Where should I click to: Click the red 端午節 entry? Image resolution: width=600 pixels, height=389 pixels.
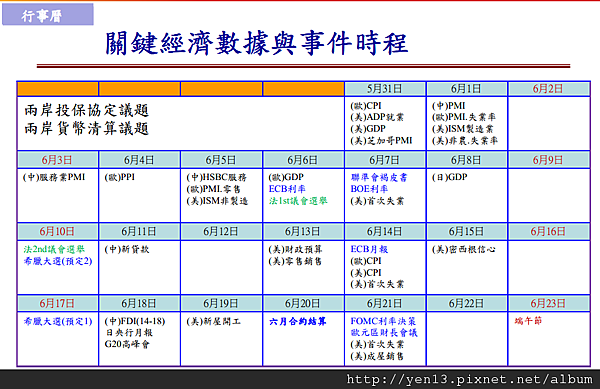pyautogui.click(x=528, y=321)
